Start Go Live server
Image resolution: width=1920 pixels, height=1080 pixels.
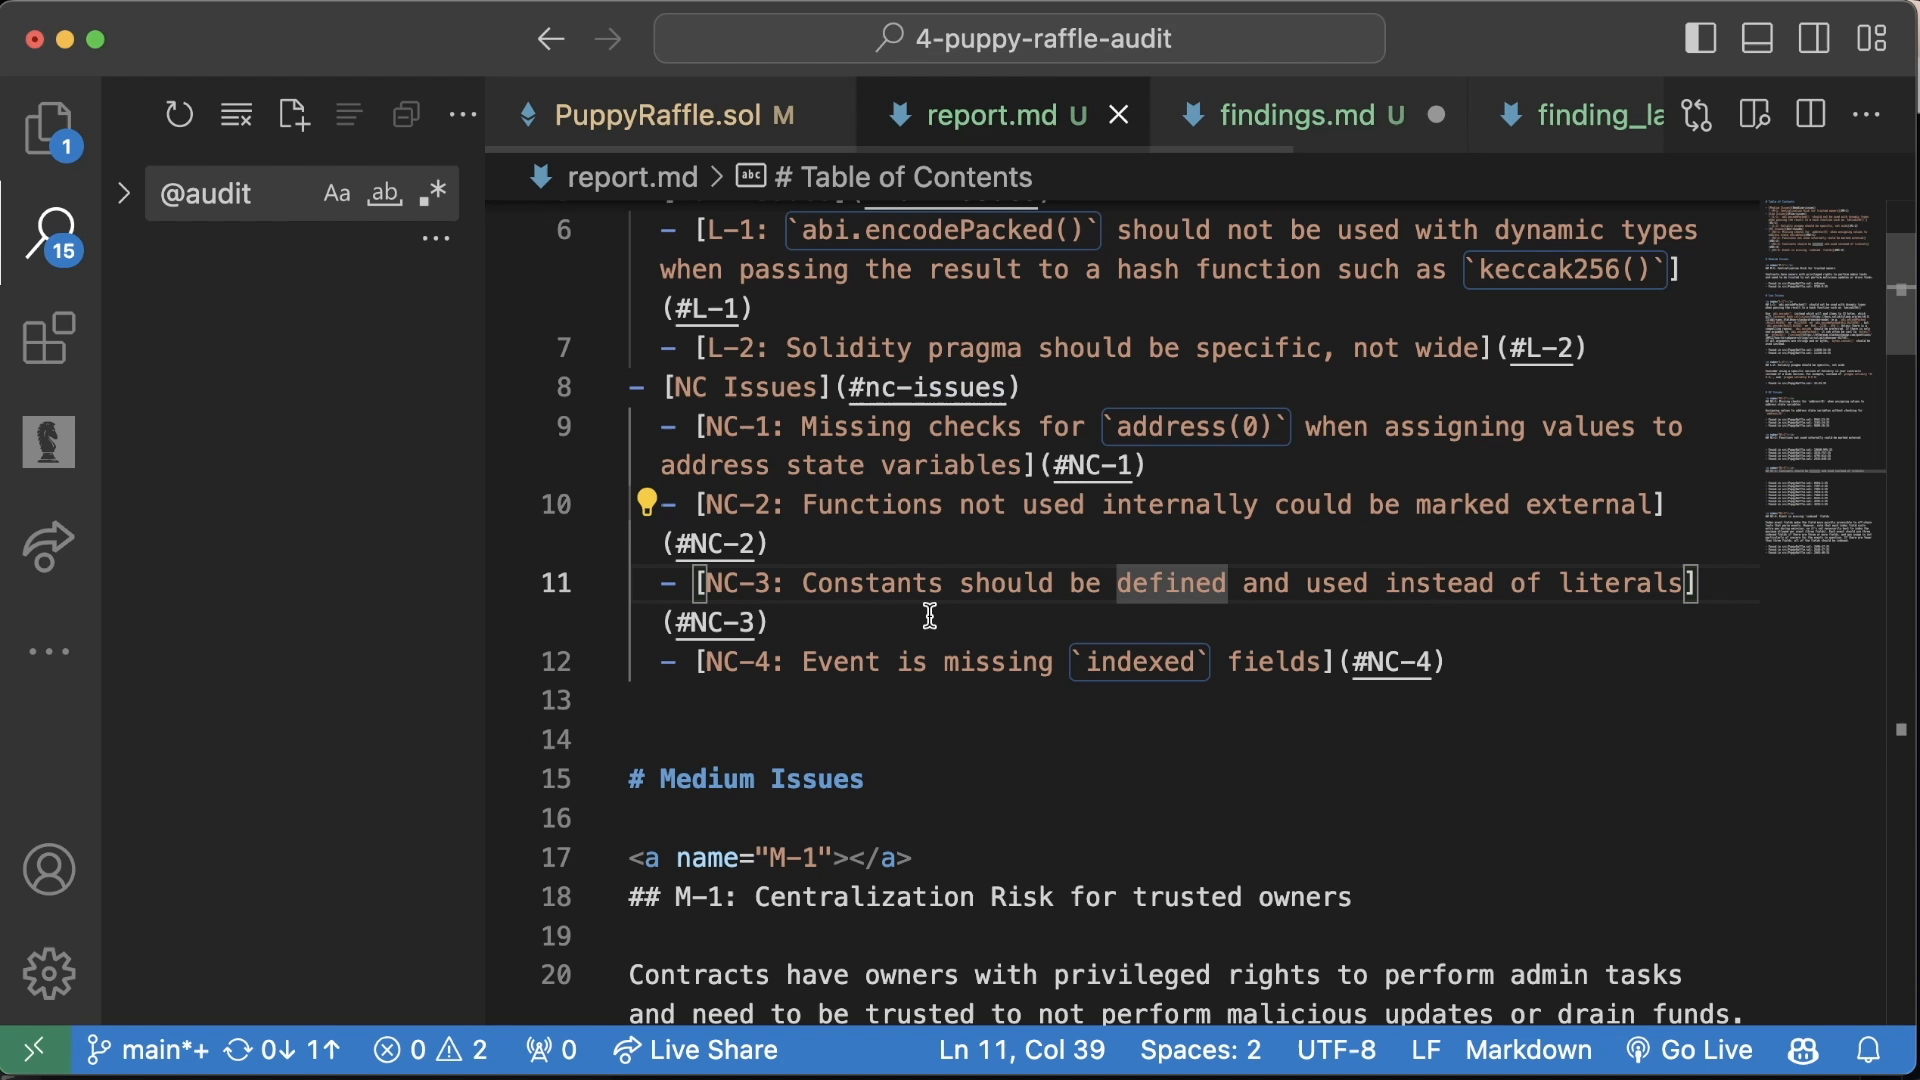(1689, 1050)
